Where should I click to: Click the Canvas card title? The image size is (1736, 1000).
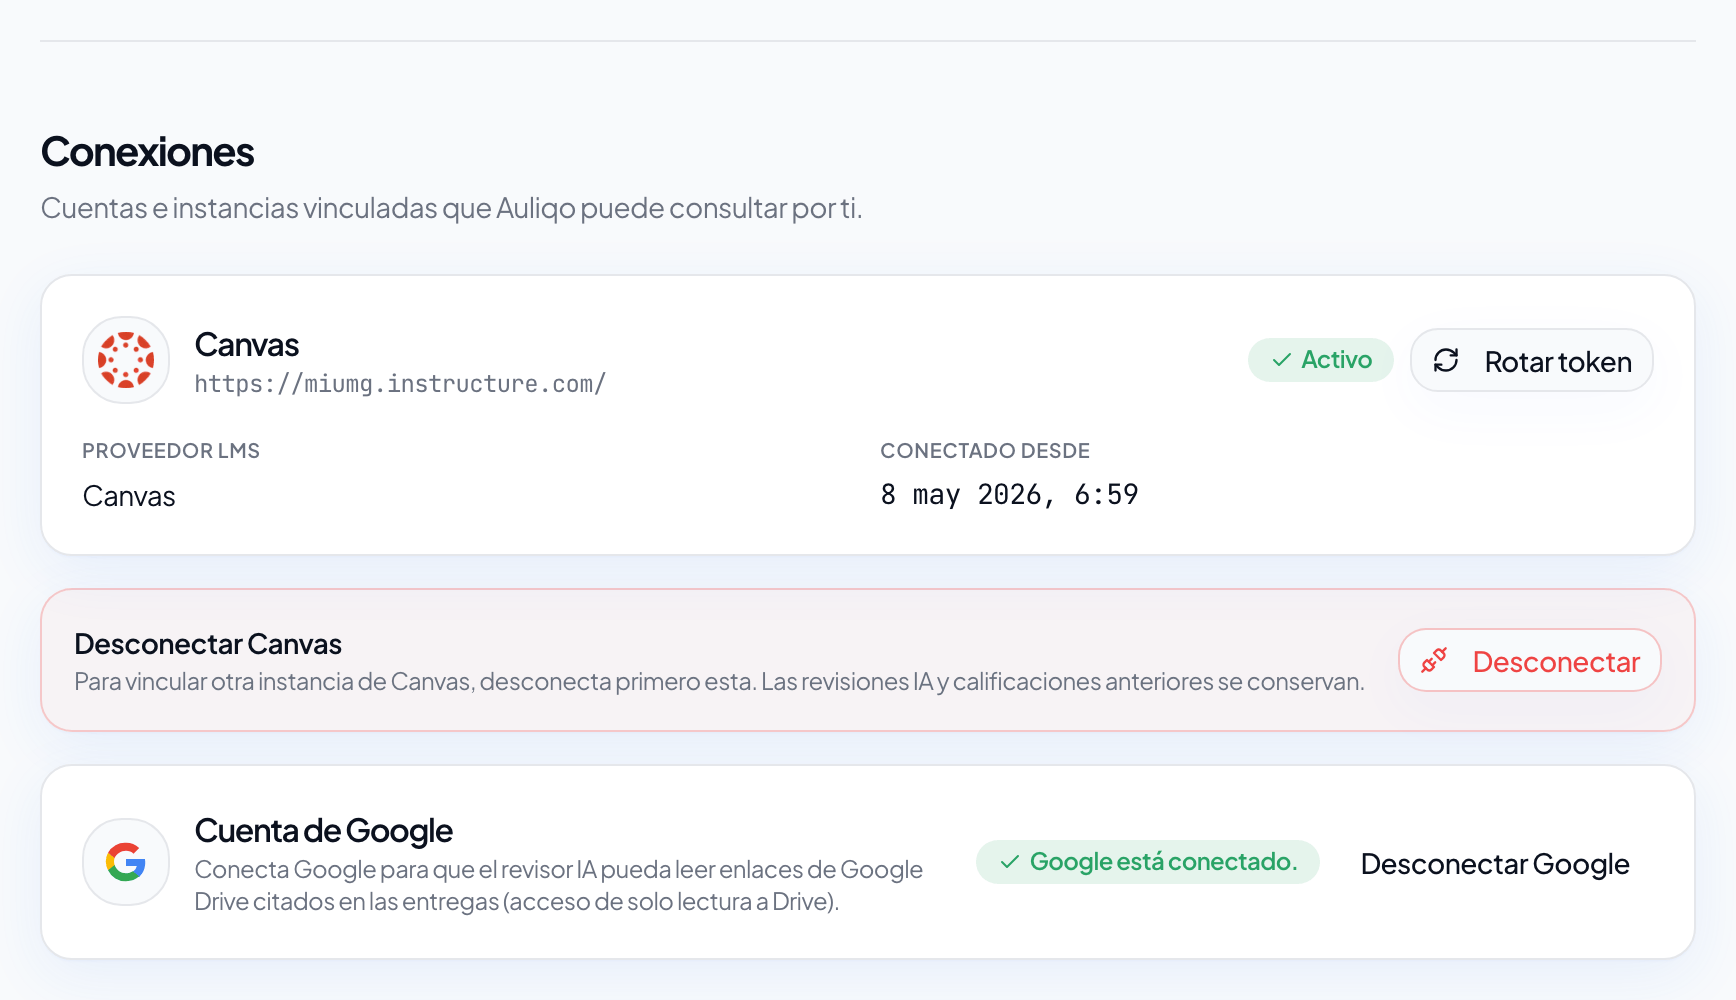pos(247,345)
